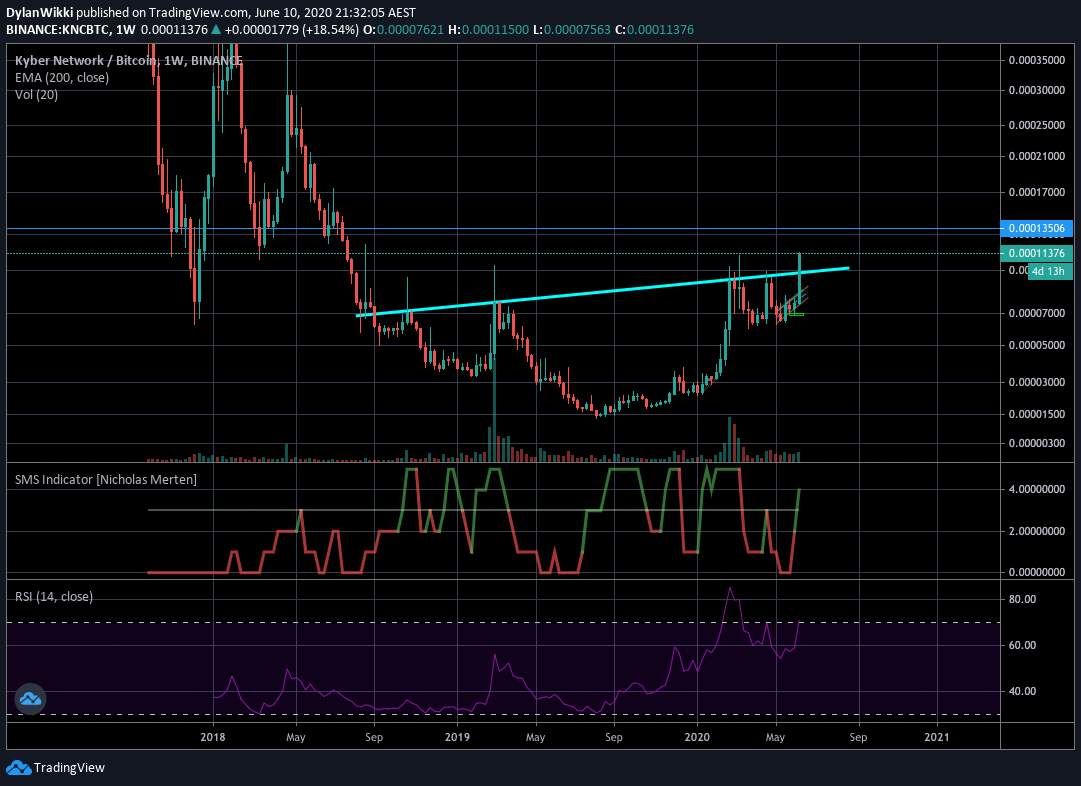Click the O:0.00007621 open value
This screenshot has width=1081, height=786.
tap(403, 30)
